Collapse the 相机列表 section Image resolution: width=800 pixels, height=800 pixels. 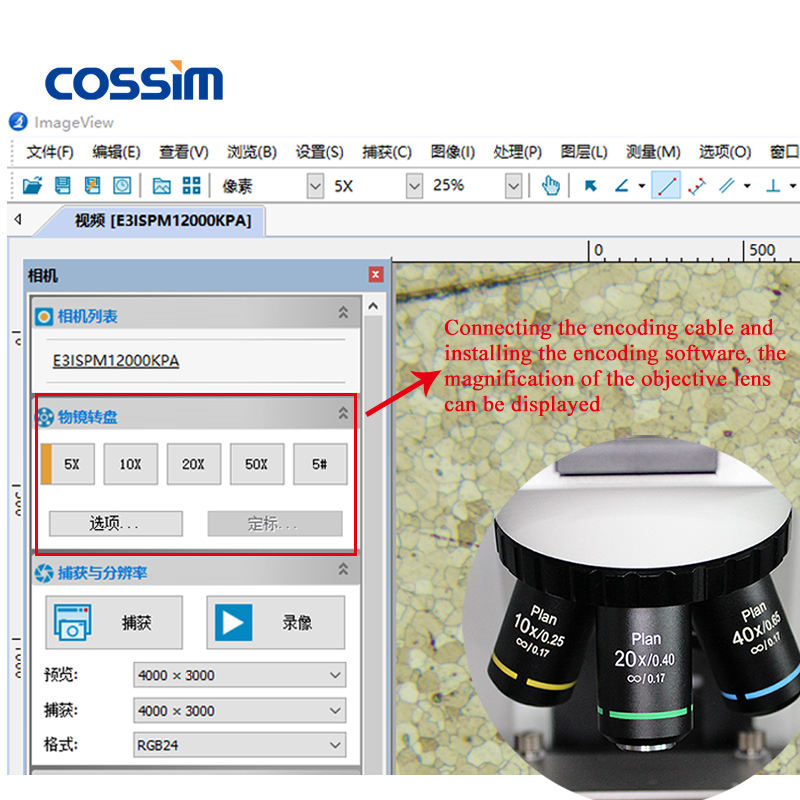pos(343,313)
